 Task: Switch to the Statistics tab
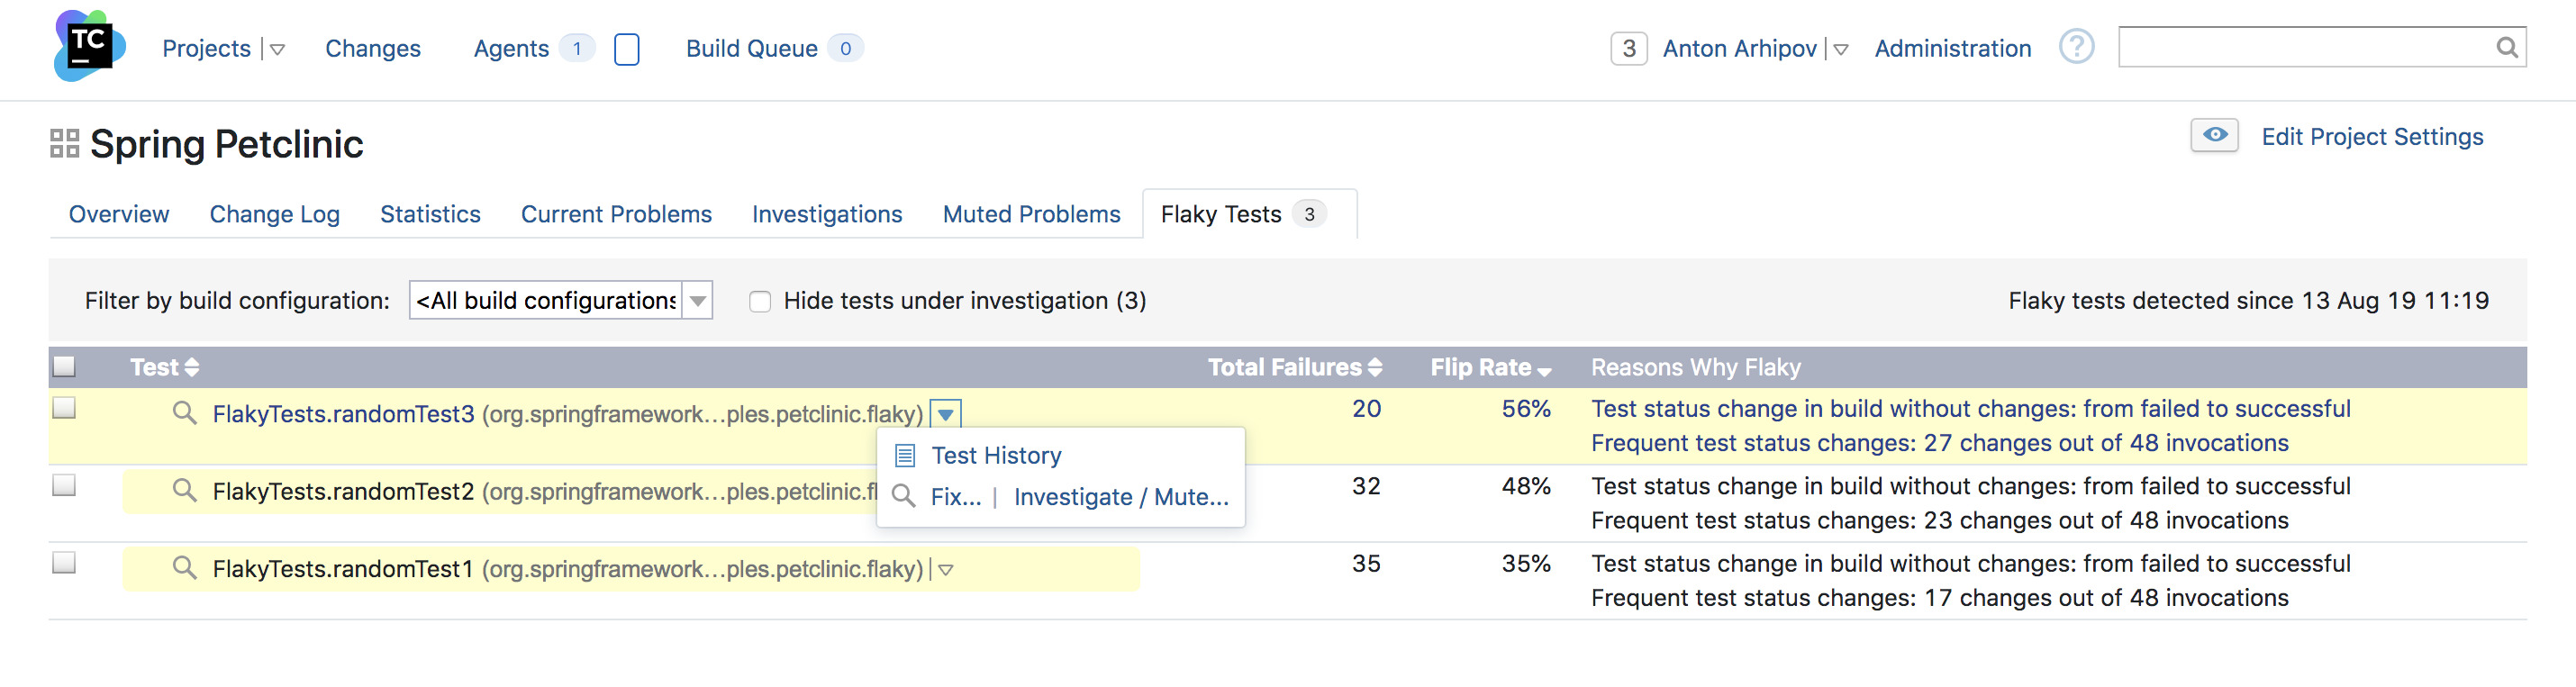pyautogui.click(x=430, y=214)
